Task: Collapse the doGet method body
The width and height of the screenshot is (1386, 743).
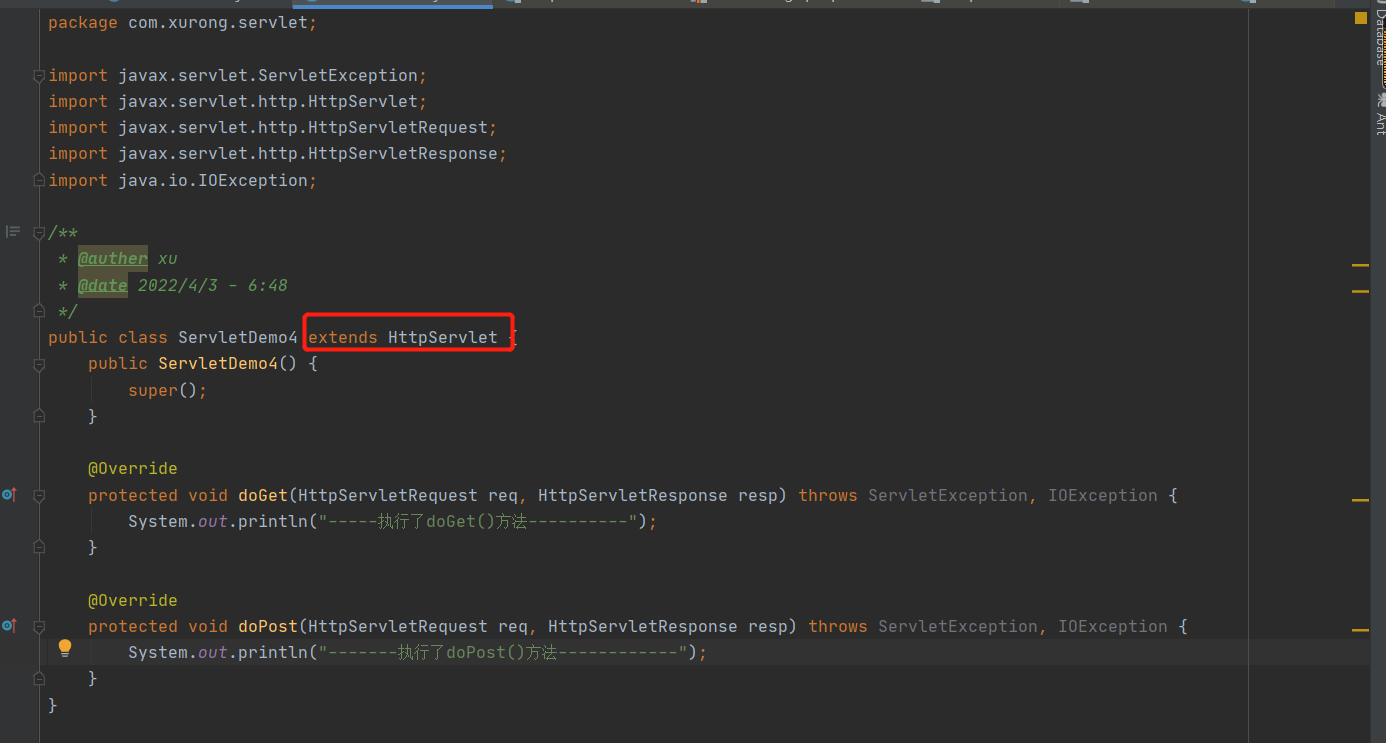Action: (x=39, y=496)
